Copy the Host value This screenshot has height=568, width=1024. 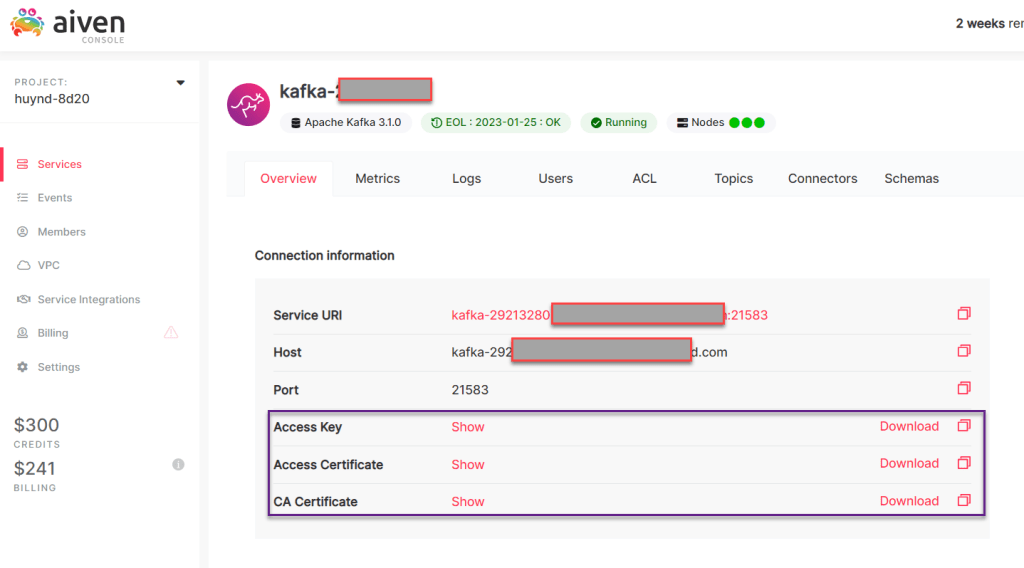pos(963,351)
